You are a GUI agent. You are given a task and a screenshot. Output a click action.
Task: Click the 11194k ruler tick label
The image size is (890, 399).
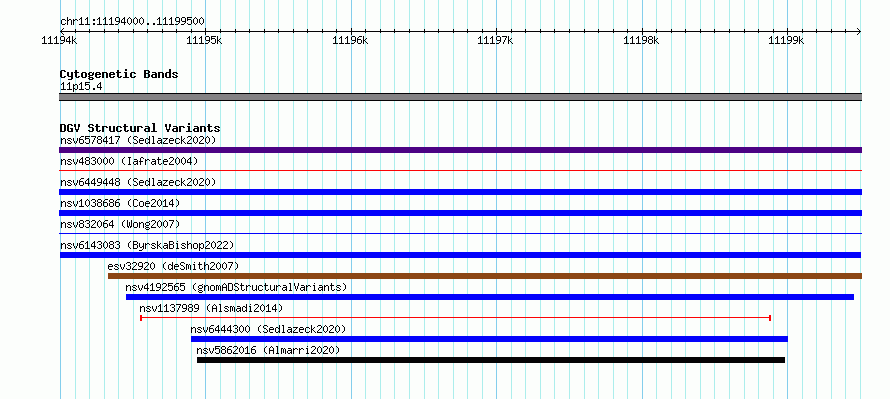[60, 40]
